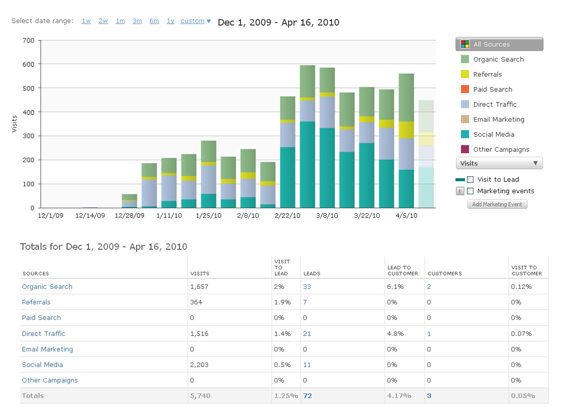Viewport: 587px width, 412px height.
Task: Click the Marketing events marker icon
Action: click(x=460, y=191)
